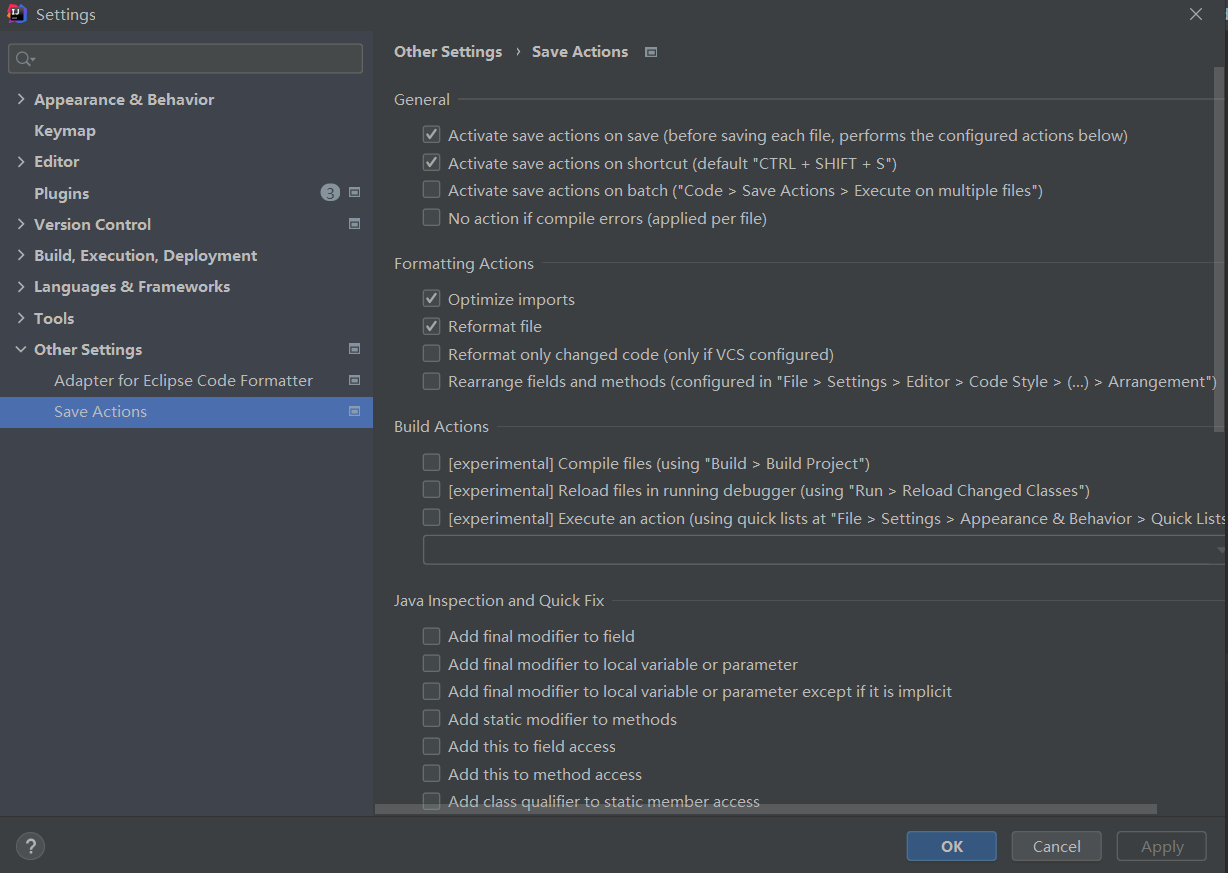Open the Keymap settings page
Viewport: 1228px width, 873px height.
pyautogui.click(x=65, y=130)
